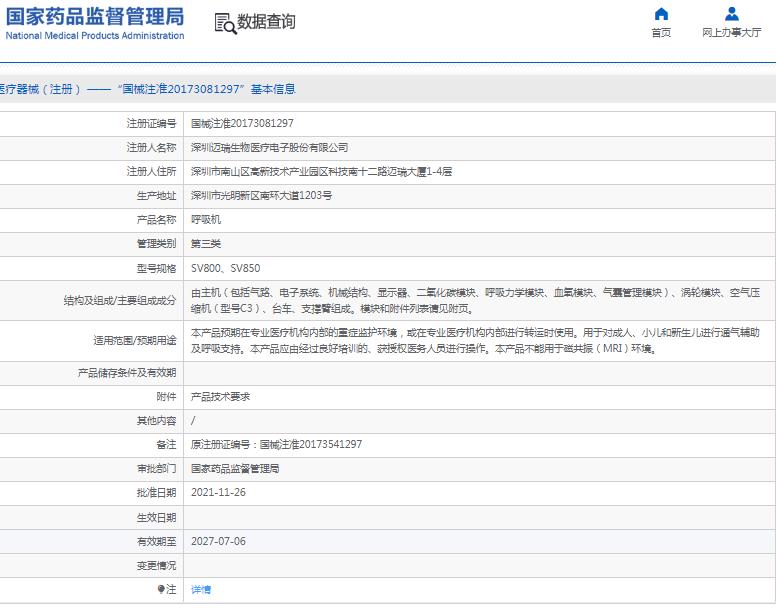This screenshot has height=612, width=776.
Task: Click National Medical Products Administration text
Action: [x=95, y=36]
